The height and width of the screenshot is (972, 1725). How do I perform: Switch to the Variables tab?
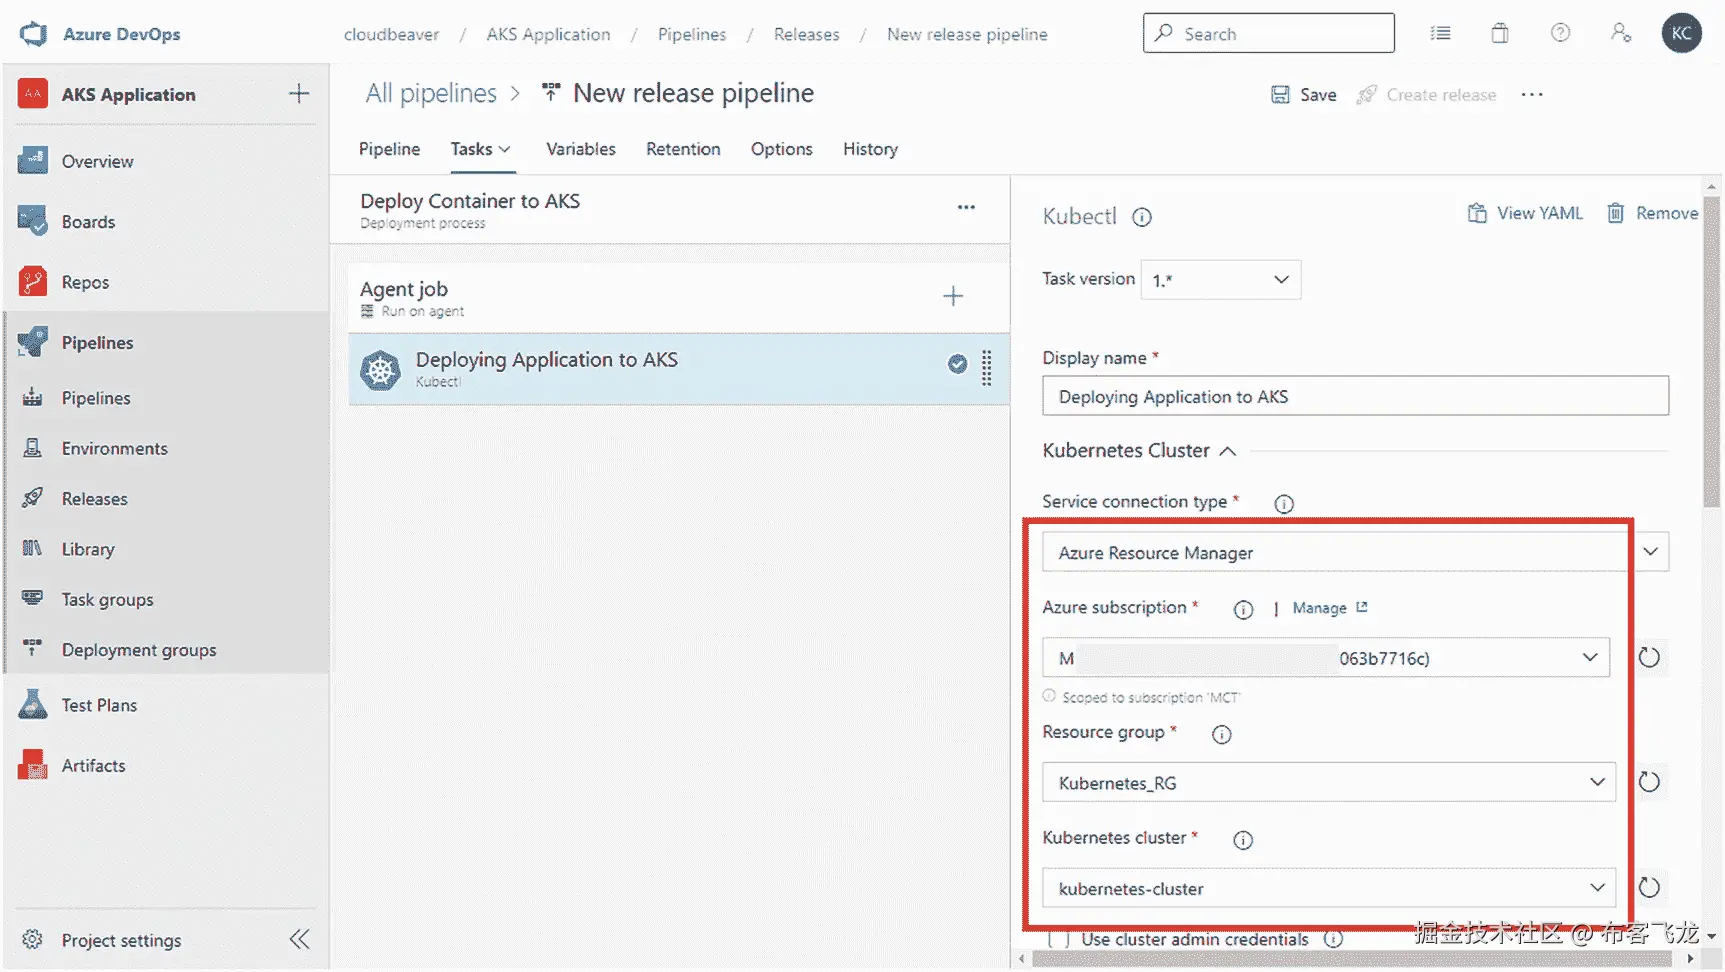tap(581, 149)
